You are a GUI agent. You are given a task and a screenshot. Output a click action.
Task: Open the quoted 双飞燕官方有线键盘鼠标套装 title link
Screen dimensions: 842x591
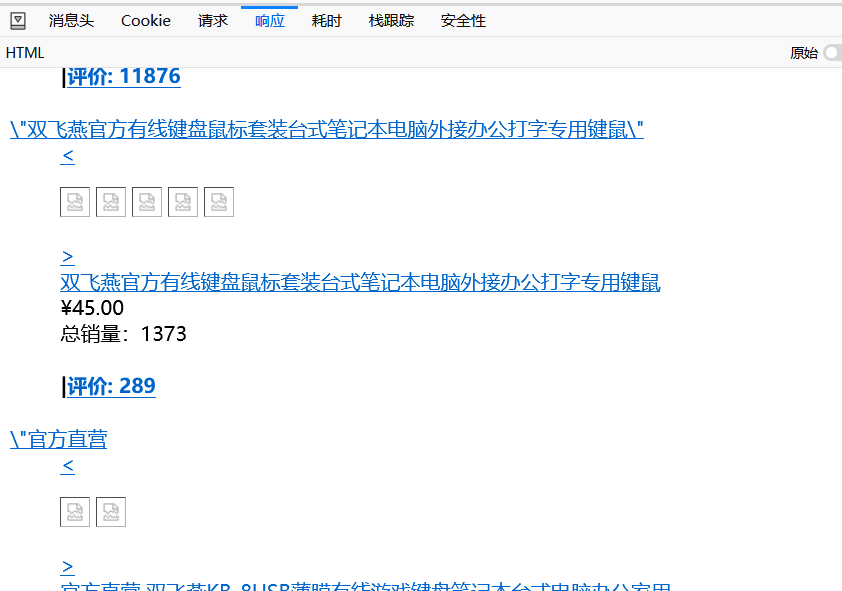(326, 129)
